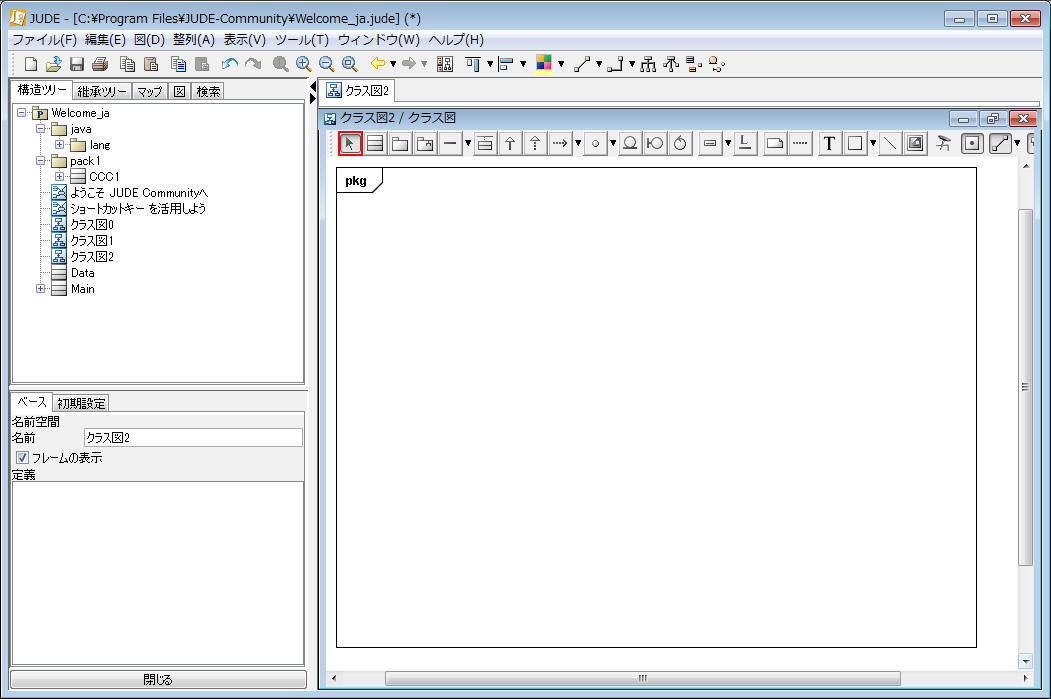This screenshot has width=1051, height=699.
Task: Click the Print icon in main toolbar
Action: [100, 64]
